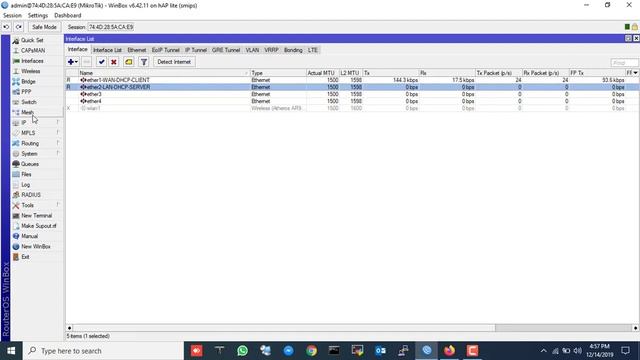
Task: Toggle Safe Mode button
Action: [44, 27]
